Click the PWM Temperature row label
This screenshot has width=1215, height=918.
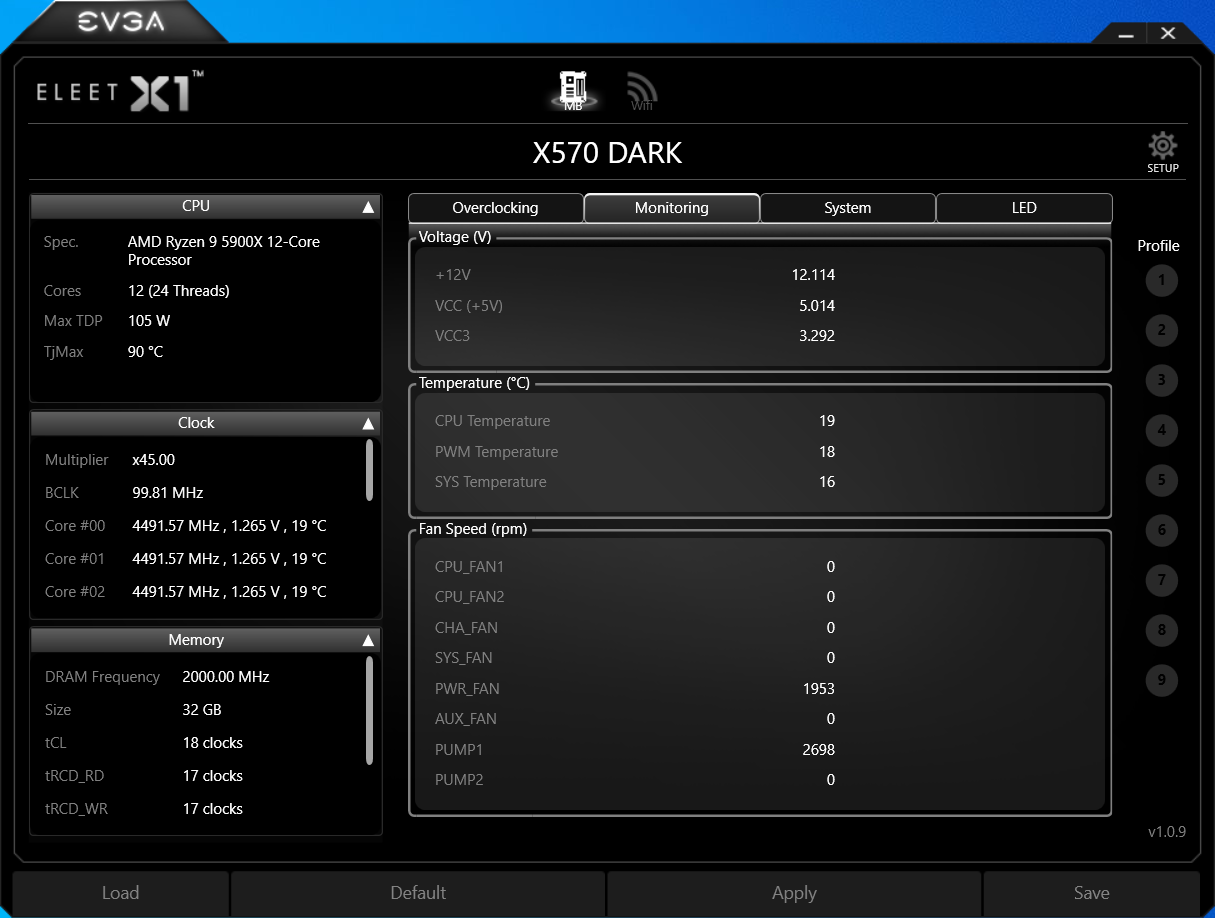click(496, 452)
